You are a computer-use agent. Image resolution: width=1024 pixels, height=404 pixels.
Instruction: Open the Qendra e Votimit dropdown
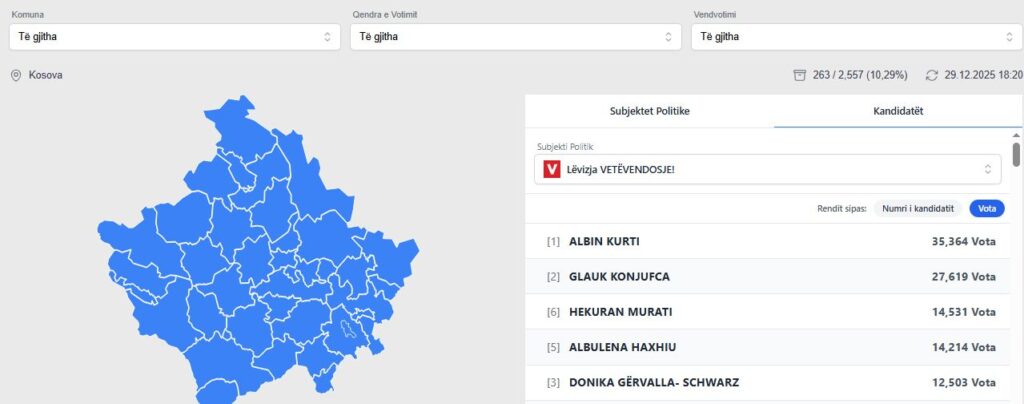pyautogui.click(x=514, y=37)
